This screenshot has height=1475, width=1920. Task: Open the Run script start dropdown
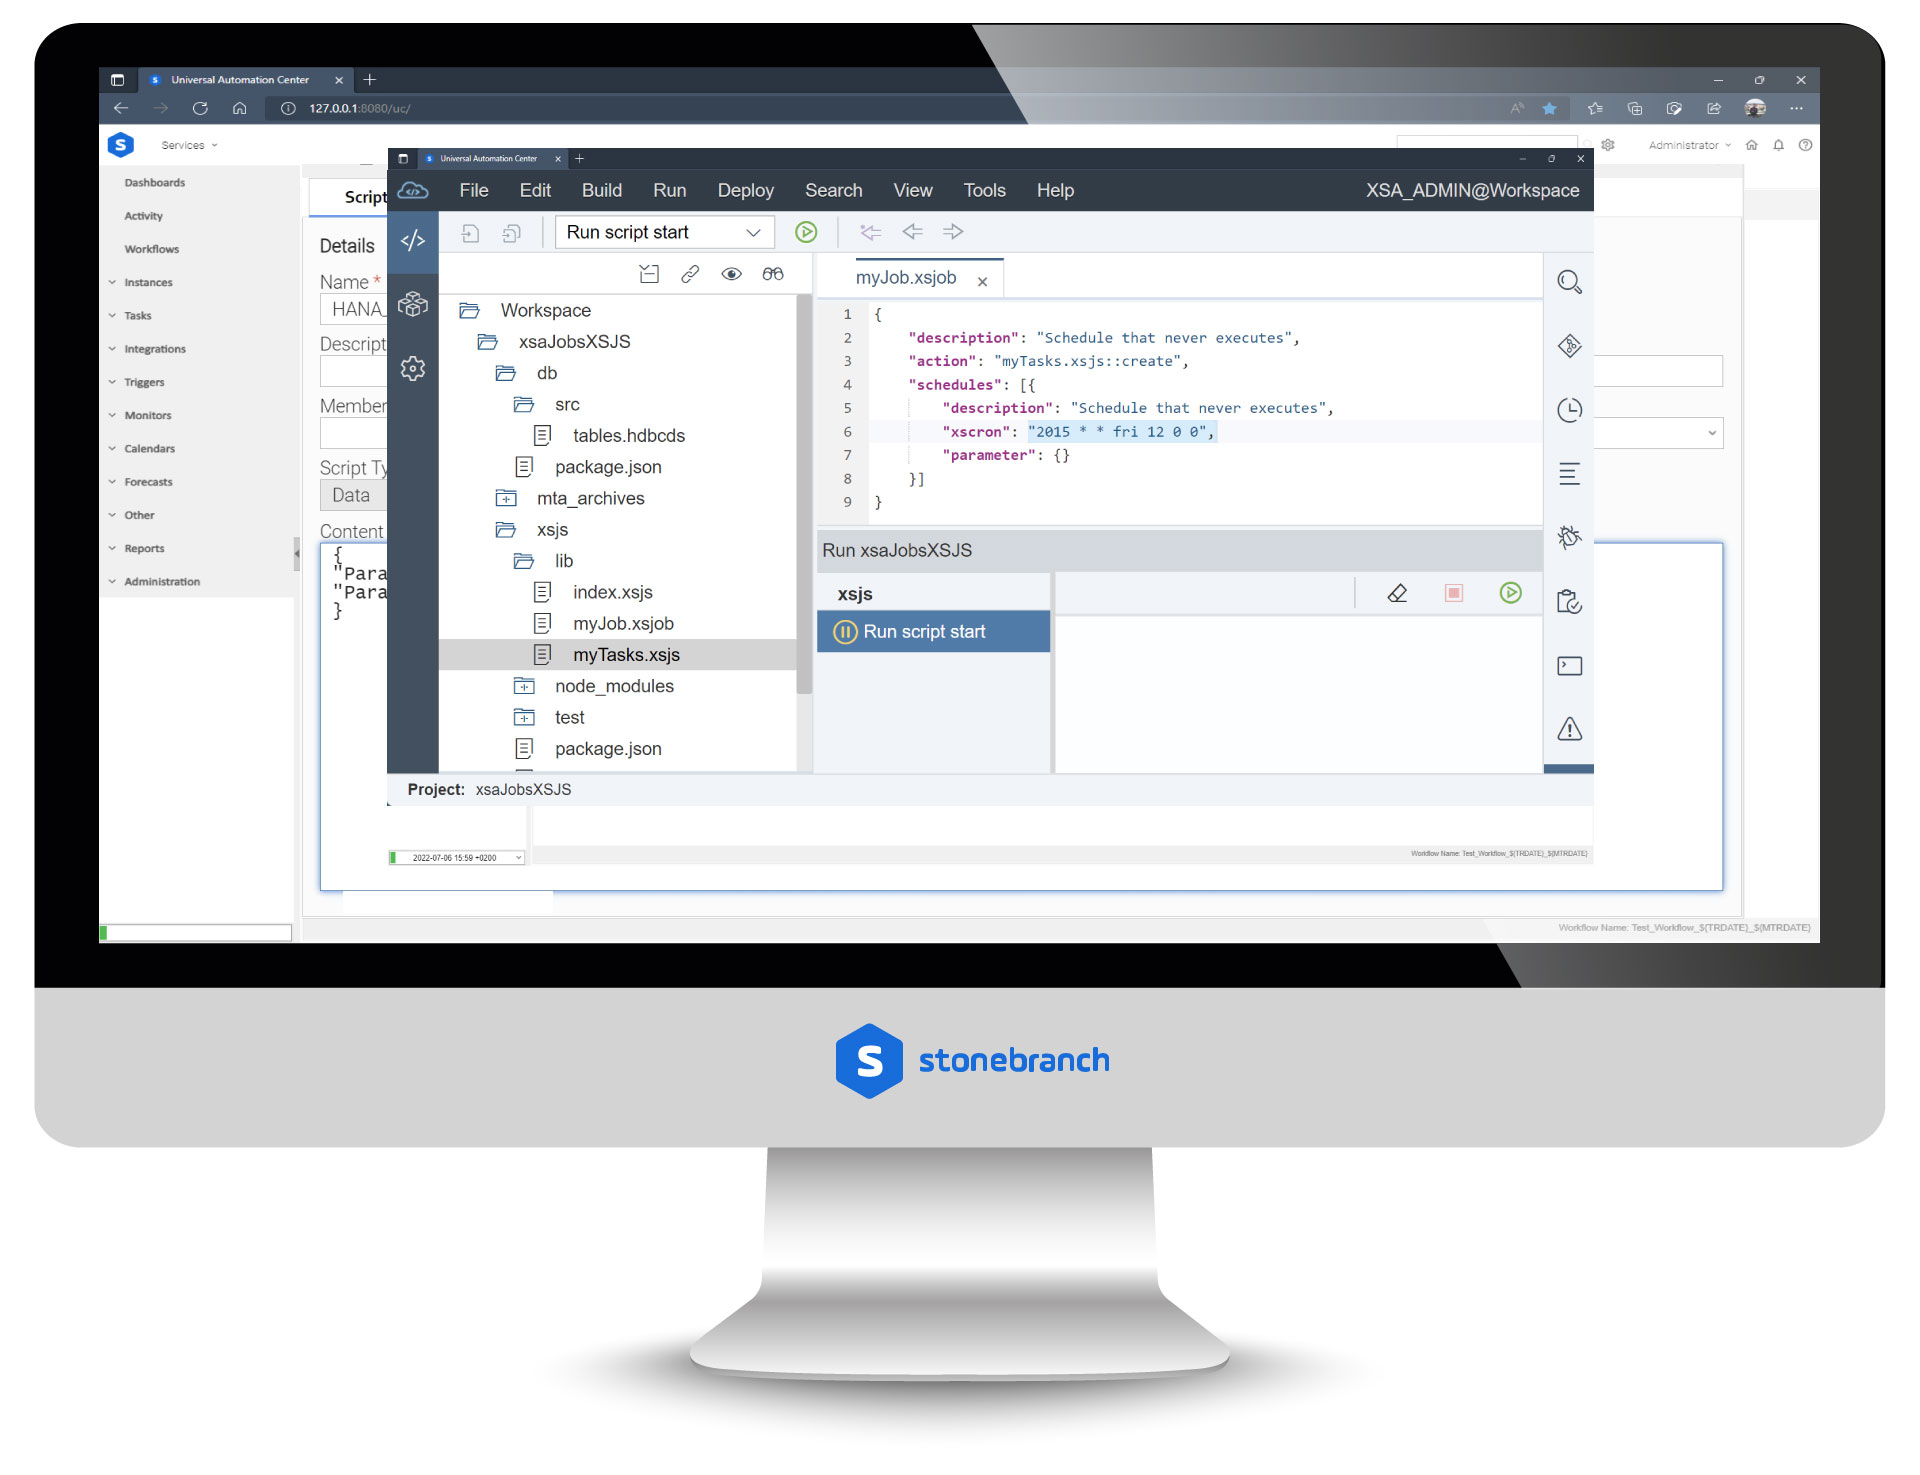(x=665, y=232)
